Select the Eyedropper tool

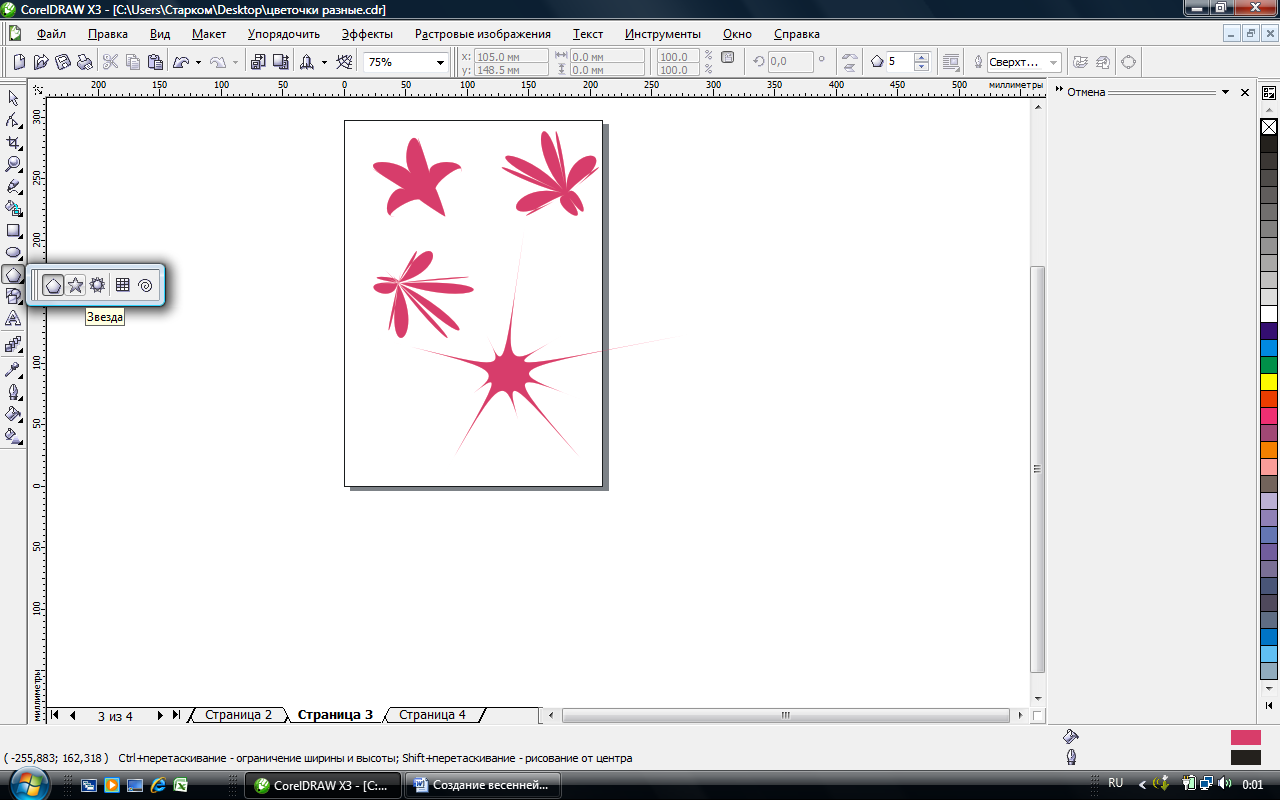pos(13,368)
